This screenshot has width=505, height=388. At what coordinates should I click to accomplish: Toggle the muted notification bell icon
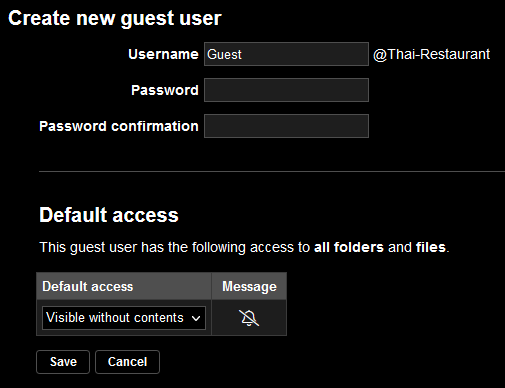tap(249, 318)
